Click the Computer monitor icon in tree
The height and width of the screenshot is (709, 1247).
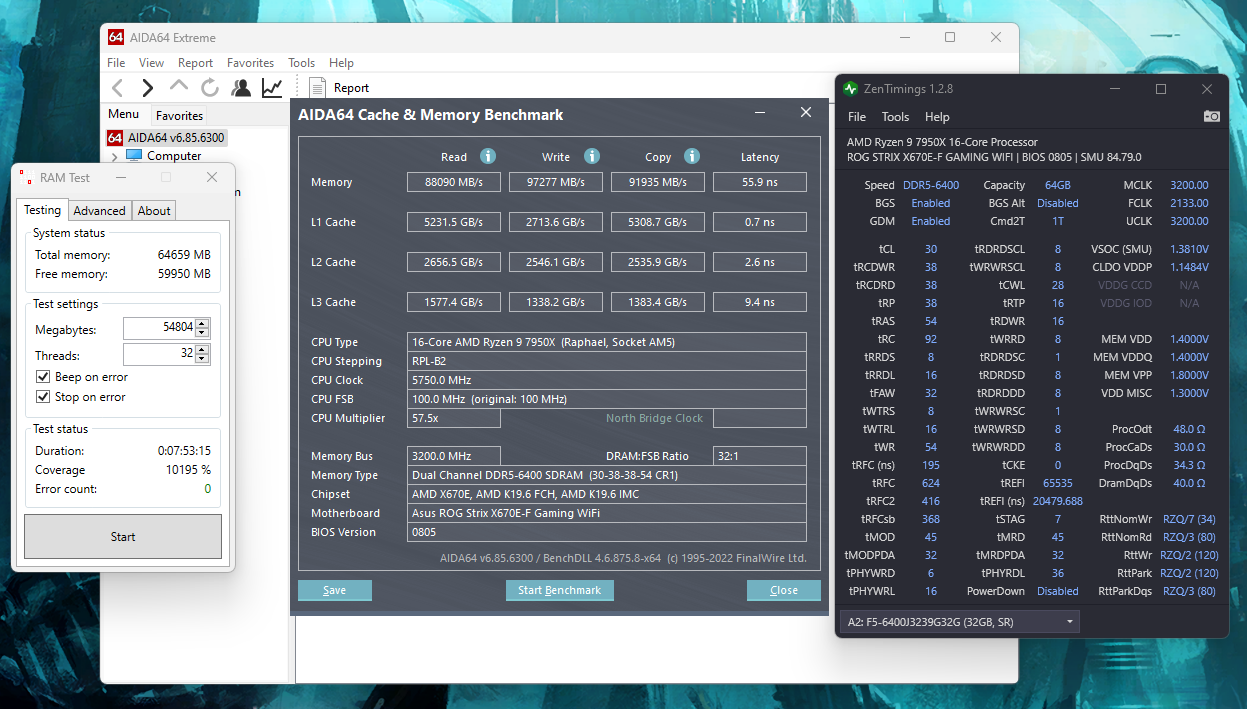click(134, 156)
